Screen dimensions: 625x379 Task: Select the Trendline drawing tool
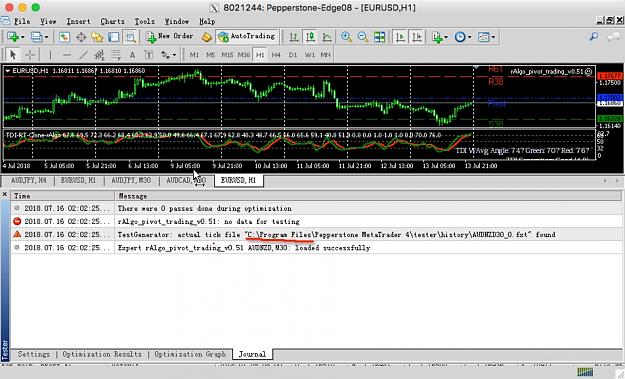[x=83, y=55]
